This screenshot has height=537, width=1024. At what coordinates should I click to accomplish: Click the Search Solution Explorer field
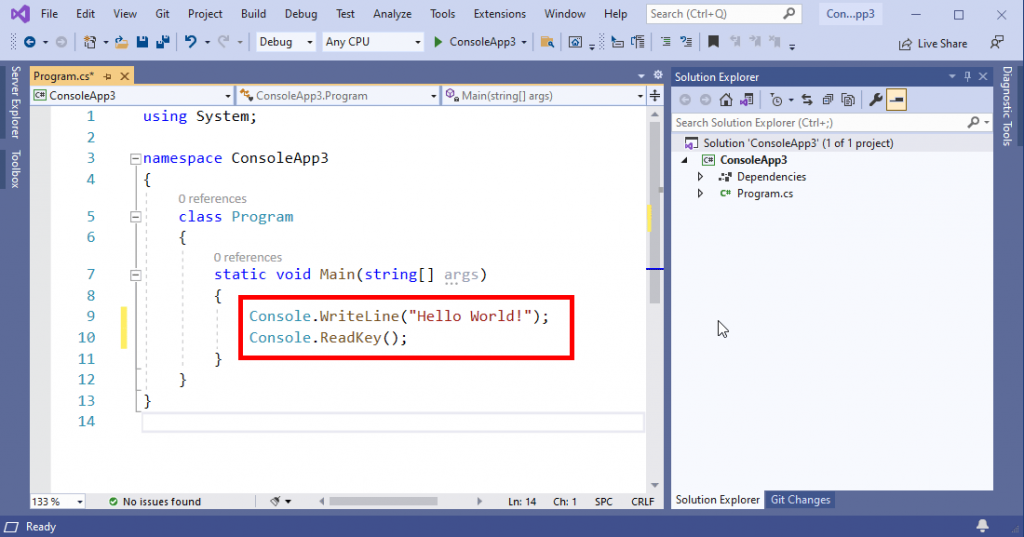(820, 122)
